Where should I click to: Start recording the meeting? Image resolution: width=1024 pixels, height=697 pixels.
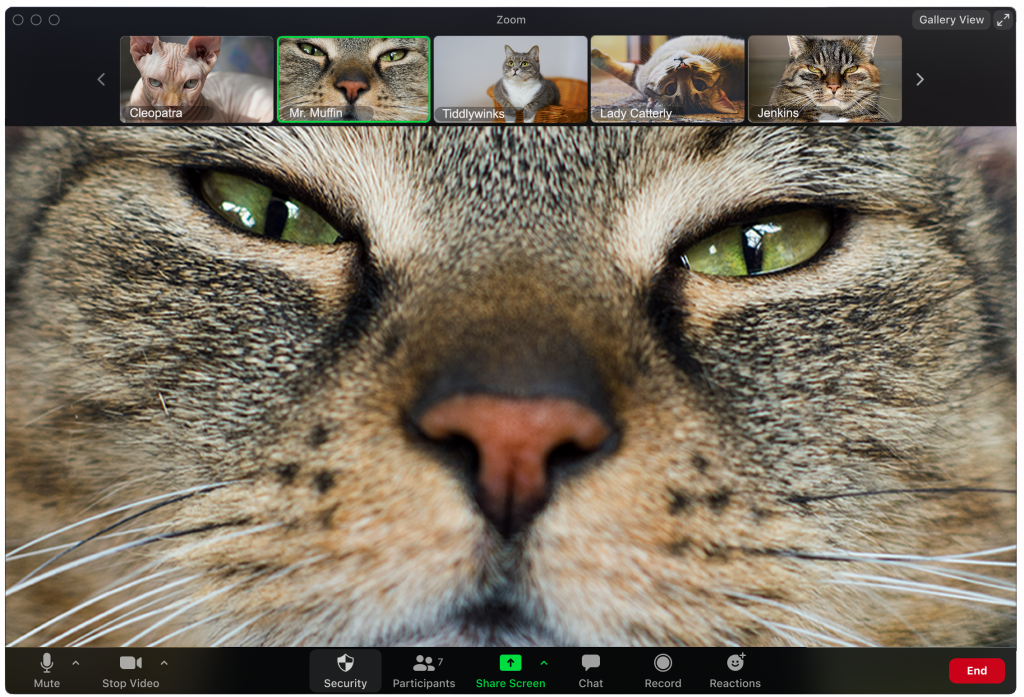pos(662,669)
